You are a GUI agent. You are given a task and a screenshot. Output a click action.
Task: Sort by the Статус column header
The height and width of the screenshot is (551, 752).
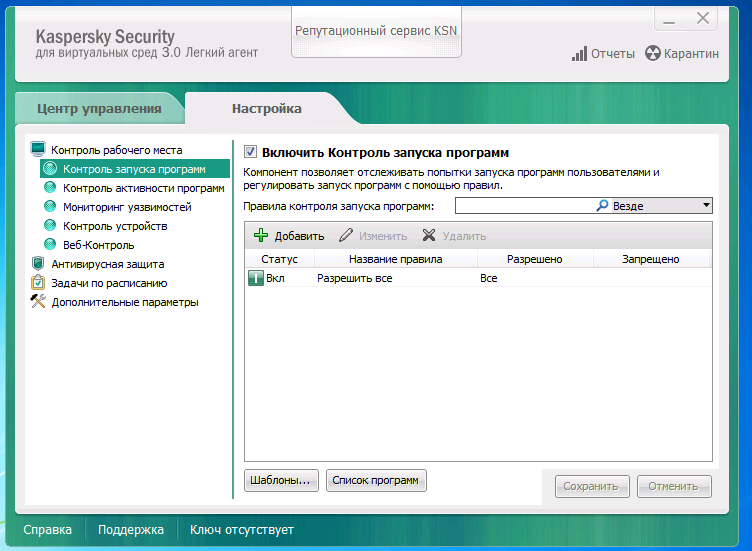click(x=280, y=259)
